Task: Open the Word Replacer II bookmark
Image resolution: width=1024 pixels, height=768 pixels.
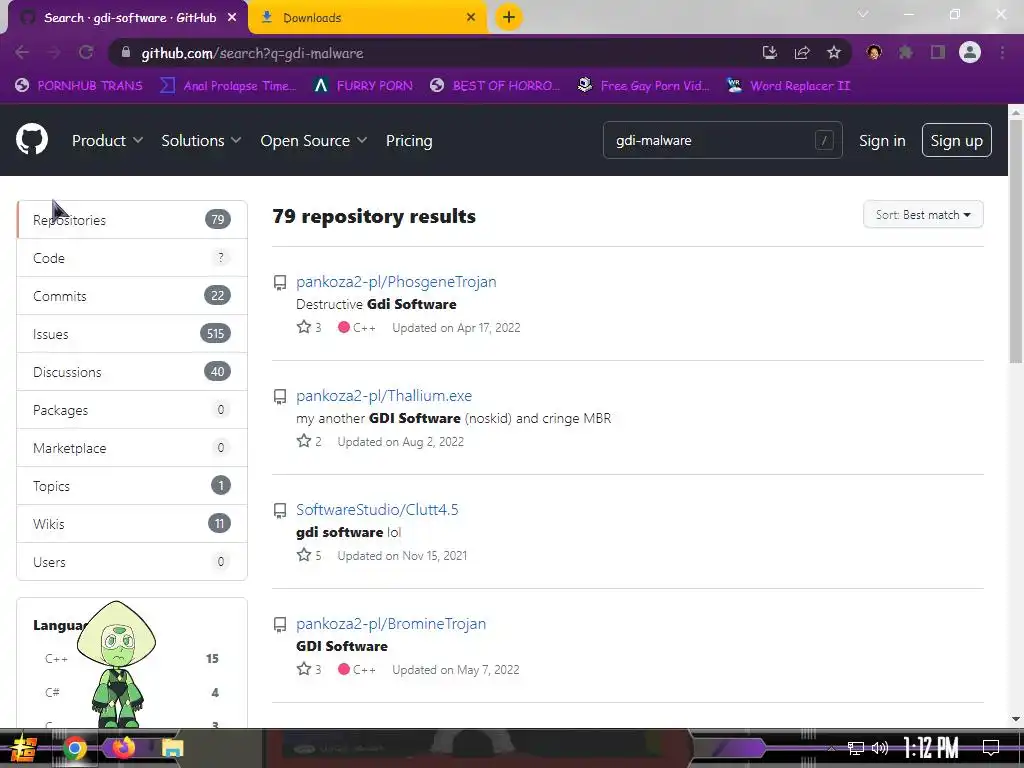Action: click(789, 86)
